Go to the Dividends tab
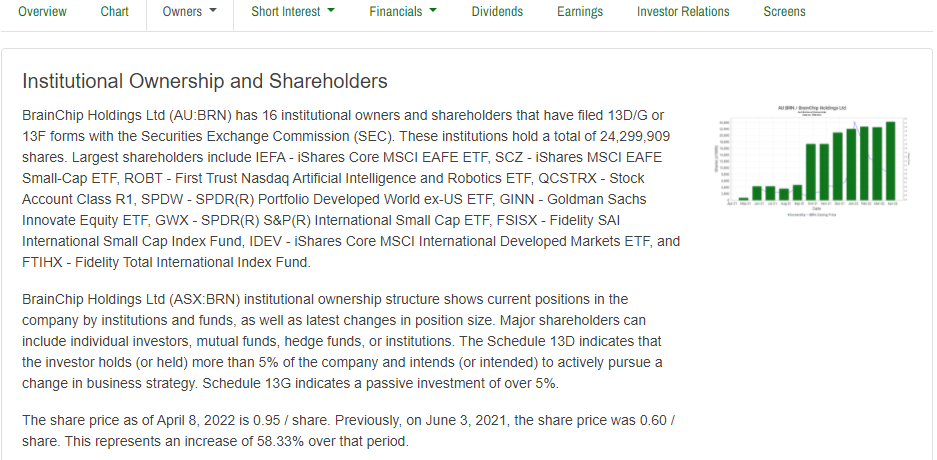 click(497, 12)
